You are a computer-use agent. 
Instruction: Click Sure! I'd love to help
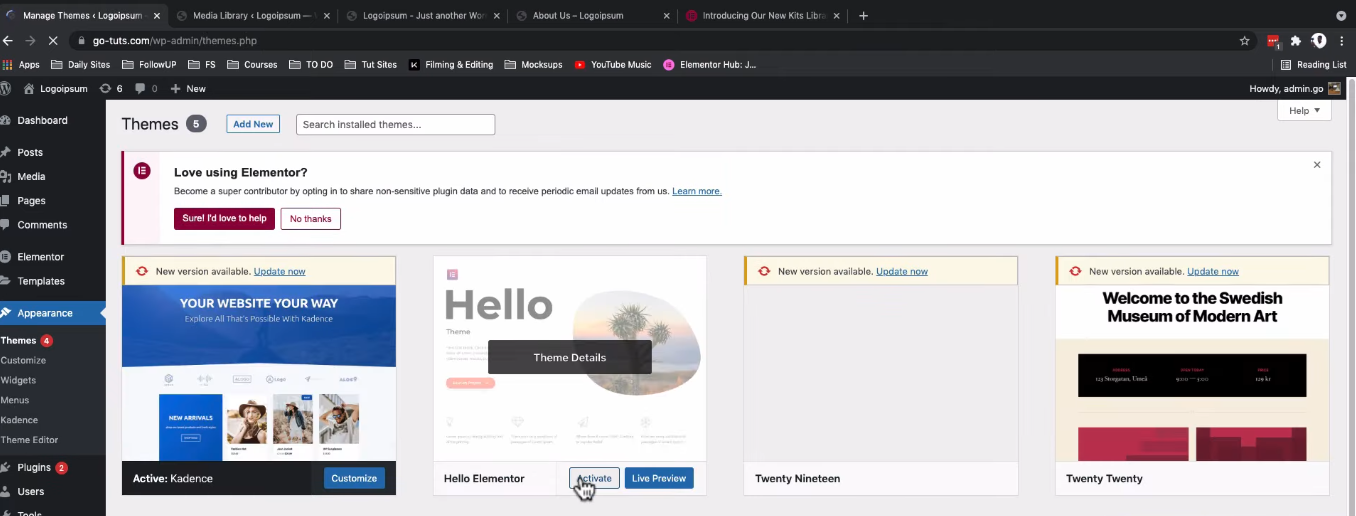click(224, 218)
